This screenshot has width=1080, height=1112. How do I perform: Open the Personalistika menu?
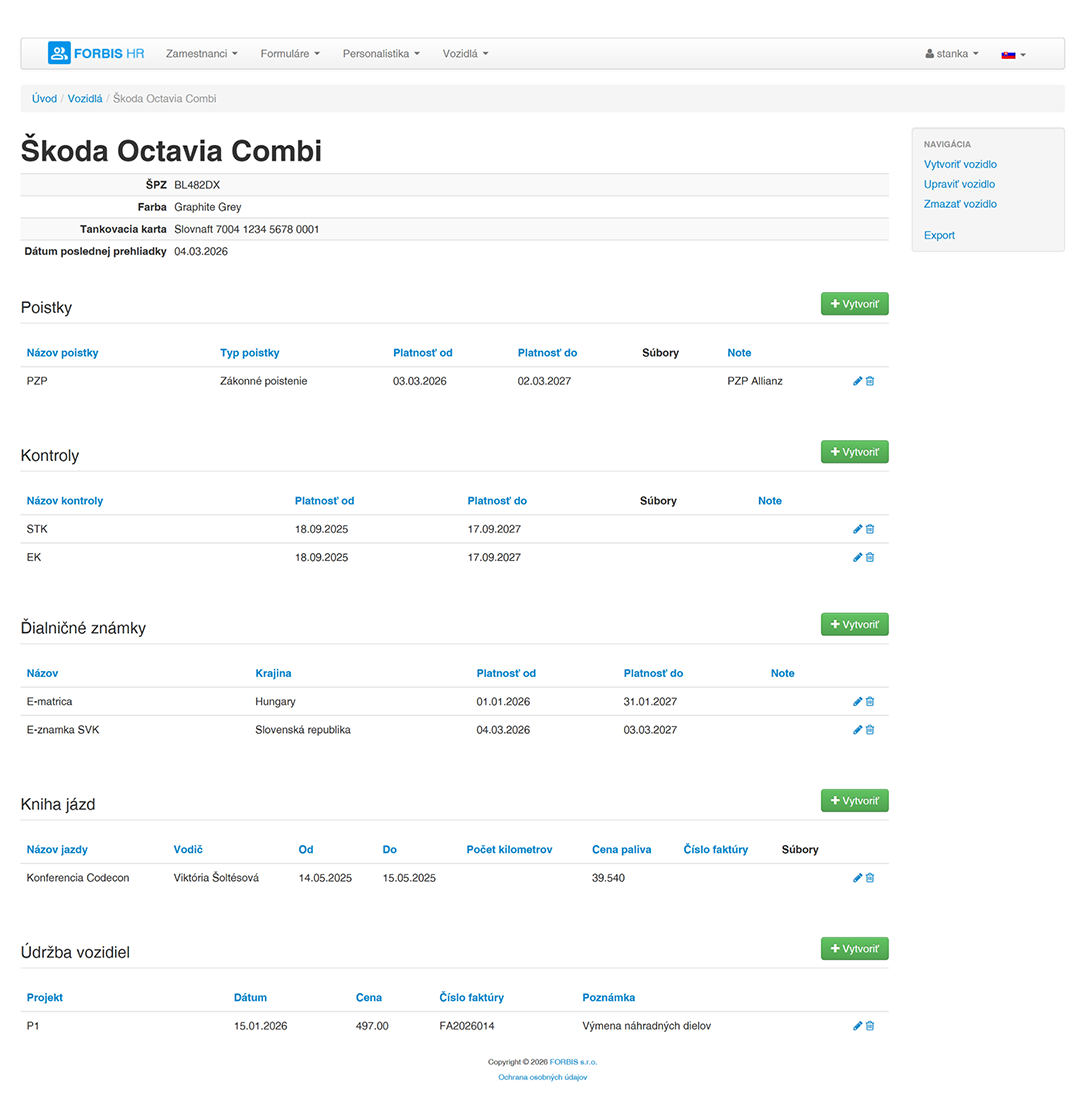pyautogui.click(x=381, y=54)
